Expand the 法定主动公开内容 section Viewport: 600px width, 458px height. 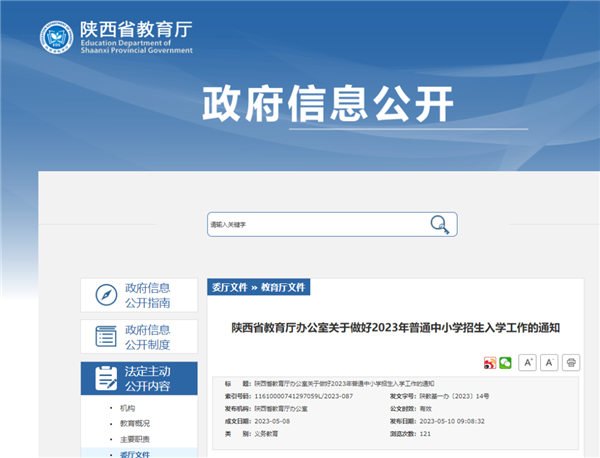147,378
